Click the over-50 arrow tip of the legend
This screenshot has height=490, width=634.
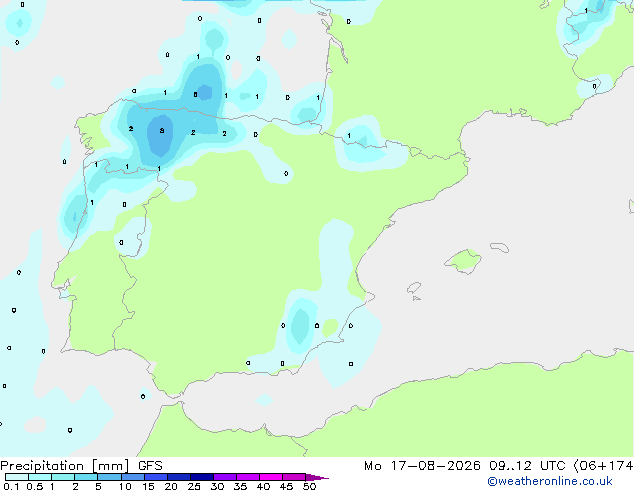pos(317,477)
